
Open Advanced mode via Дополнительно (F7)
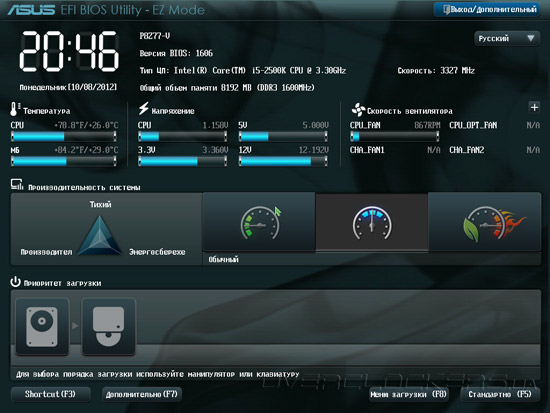coord(142,394)
